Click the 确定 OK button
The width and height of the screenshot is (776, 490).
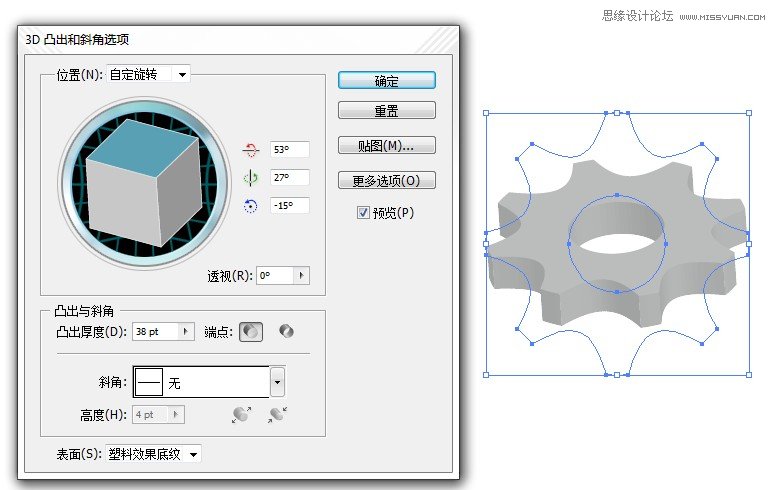coord(387,81)
